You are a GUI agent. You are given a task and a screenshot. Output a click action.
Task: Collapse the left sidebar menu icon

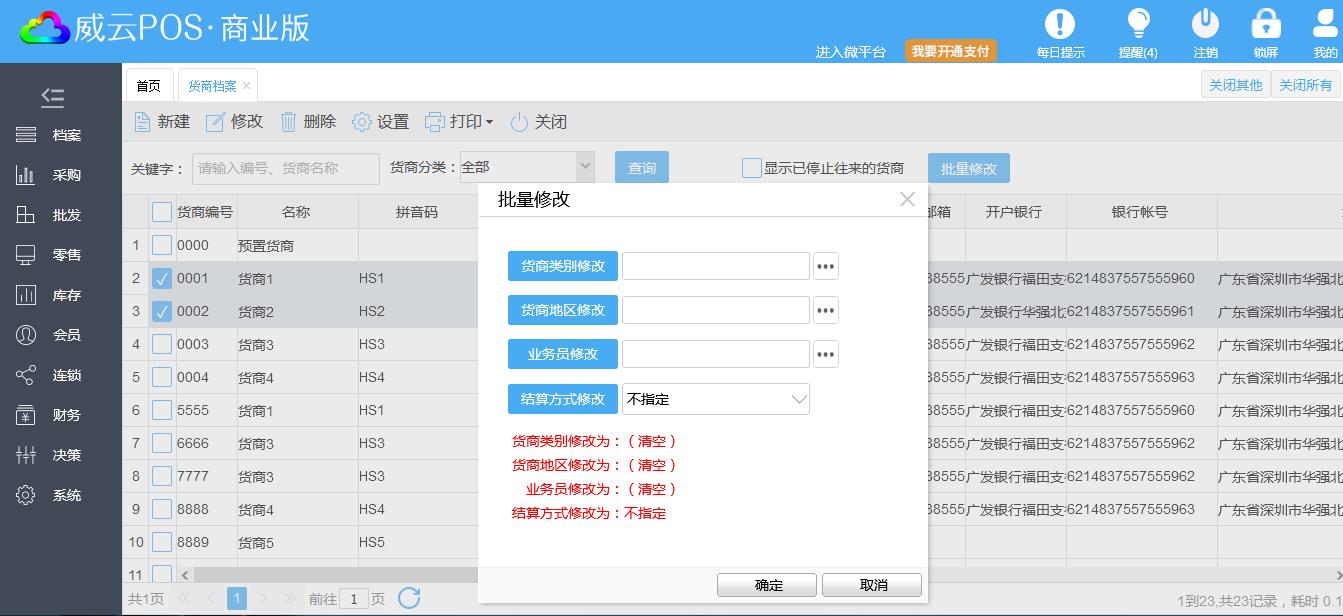pyautogui.click(x=53, y=97)
